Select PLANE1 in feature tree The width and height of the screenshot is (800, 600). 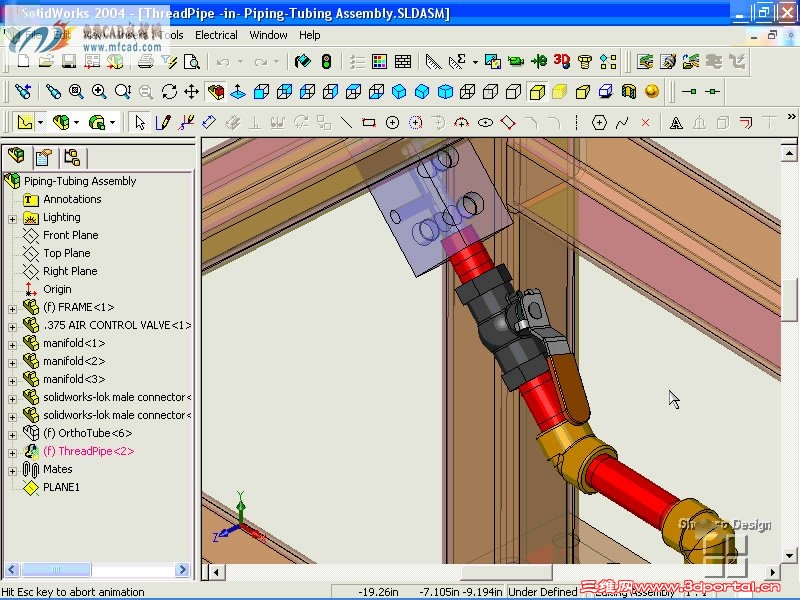(x=61, y=487)
